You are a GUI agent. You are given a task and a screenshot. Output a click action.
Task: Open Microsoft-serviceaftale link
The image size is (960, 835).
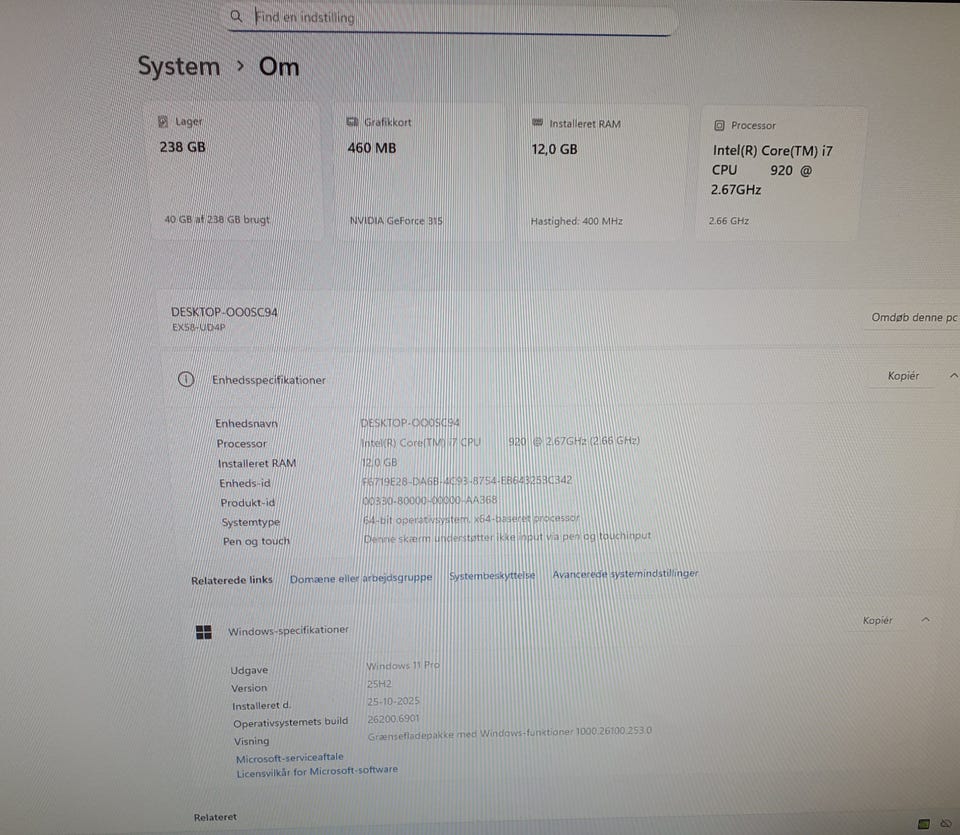pos(290,757)
